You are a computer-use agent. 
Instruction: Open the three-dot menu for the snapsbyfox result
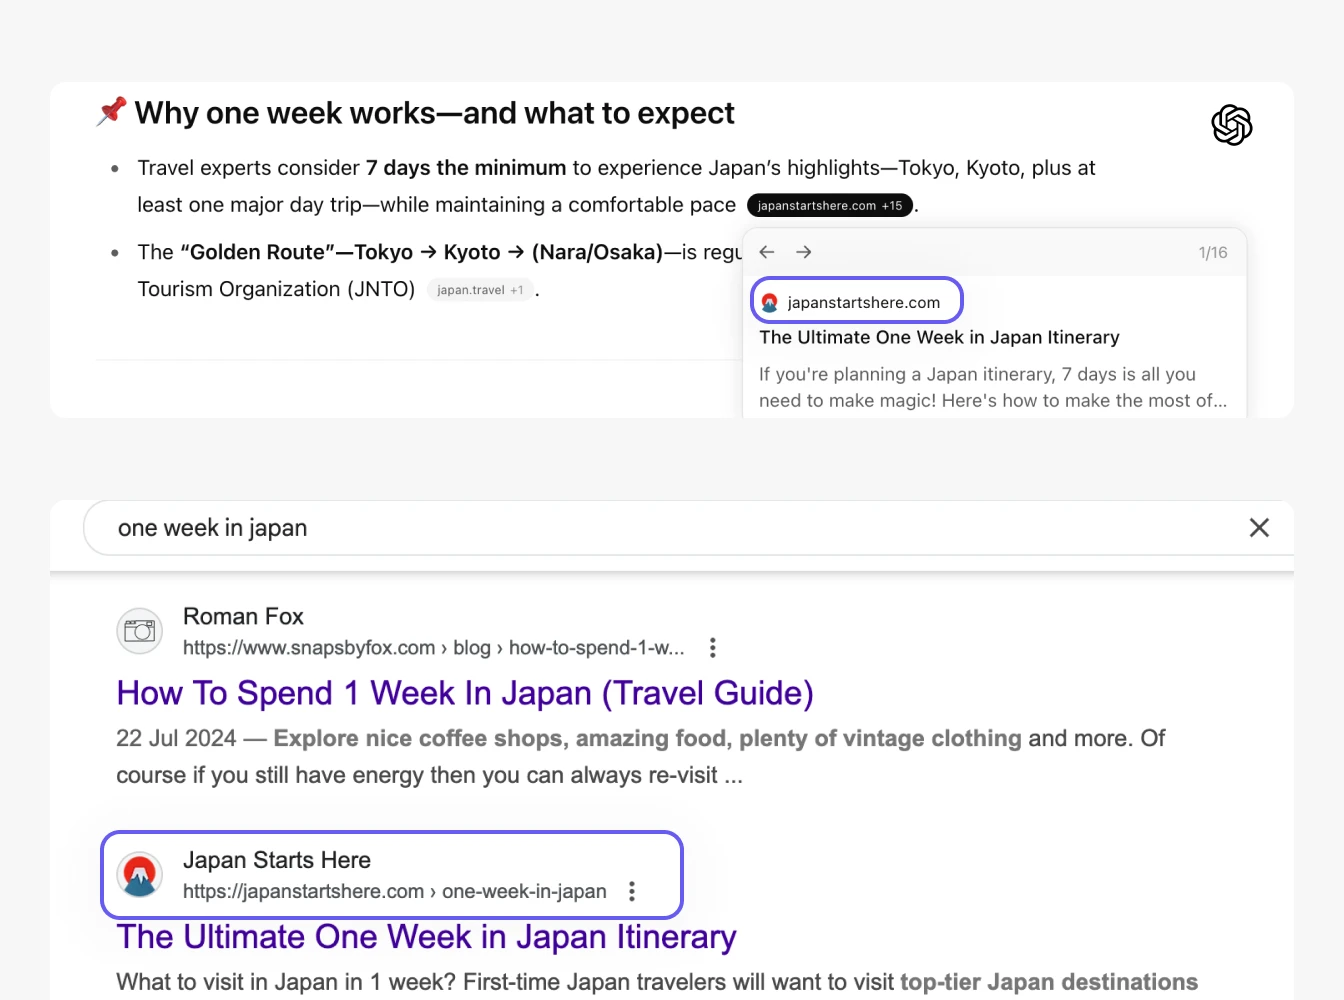tap(712, 647)
